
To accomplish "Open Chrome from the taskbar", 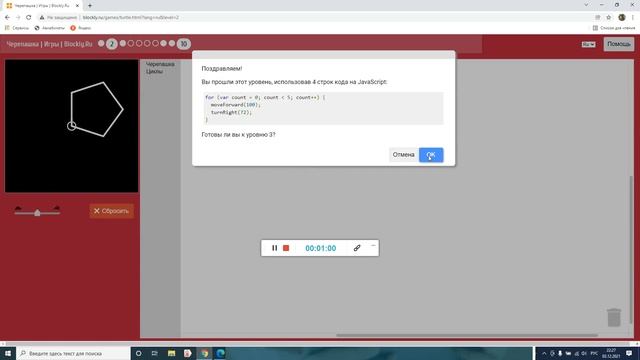I will [204, 353].
